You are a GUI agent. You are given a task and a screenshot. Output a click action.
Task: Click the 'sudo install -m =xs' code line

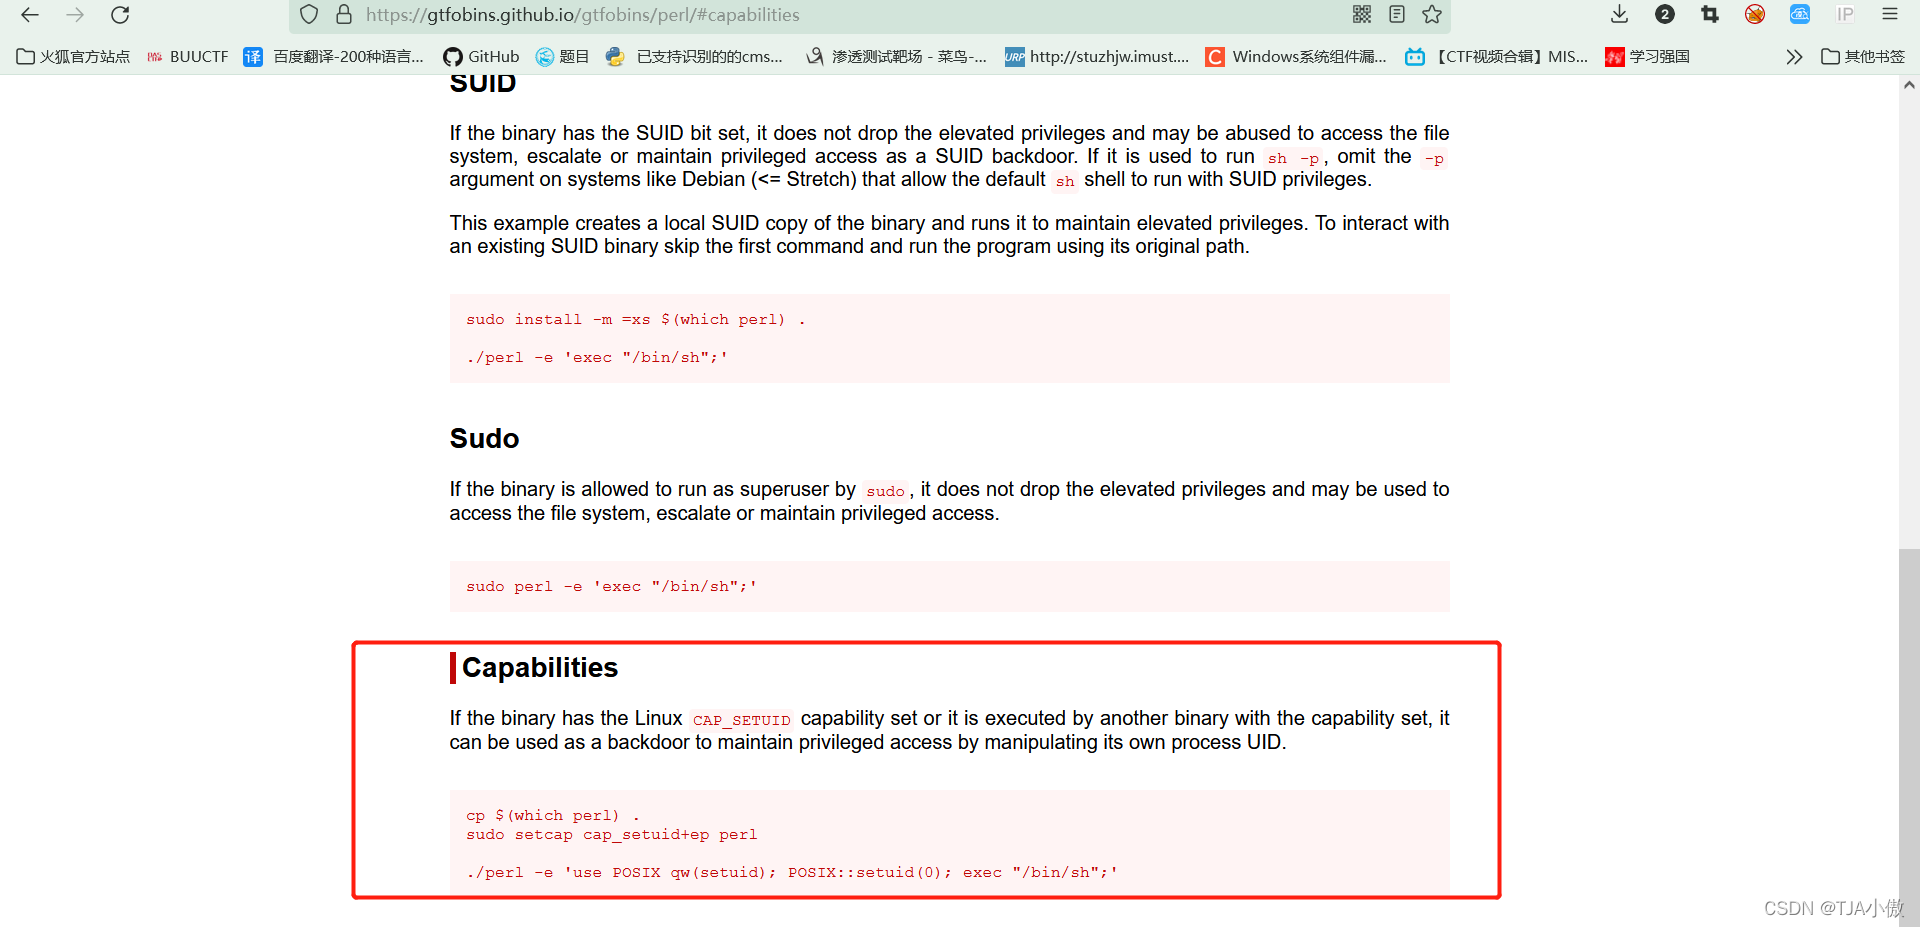(636, 319)
